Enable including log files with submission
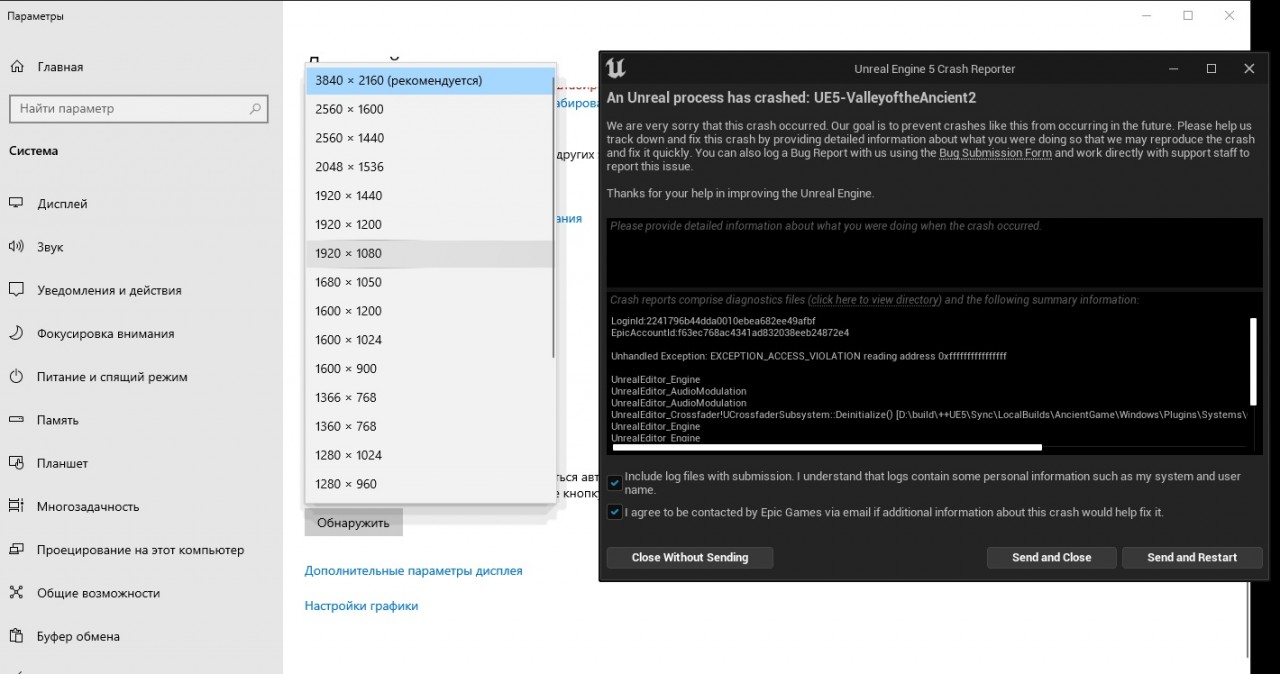 (x=615, y=483)
